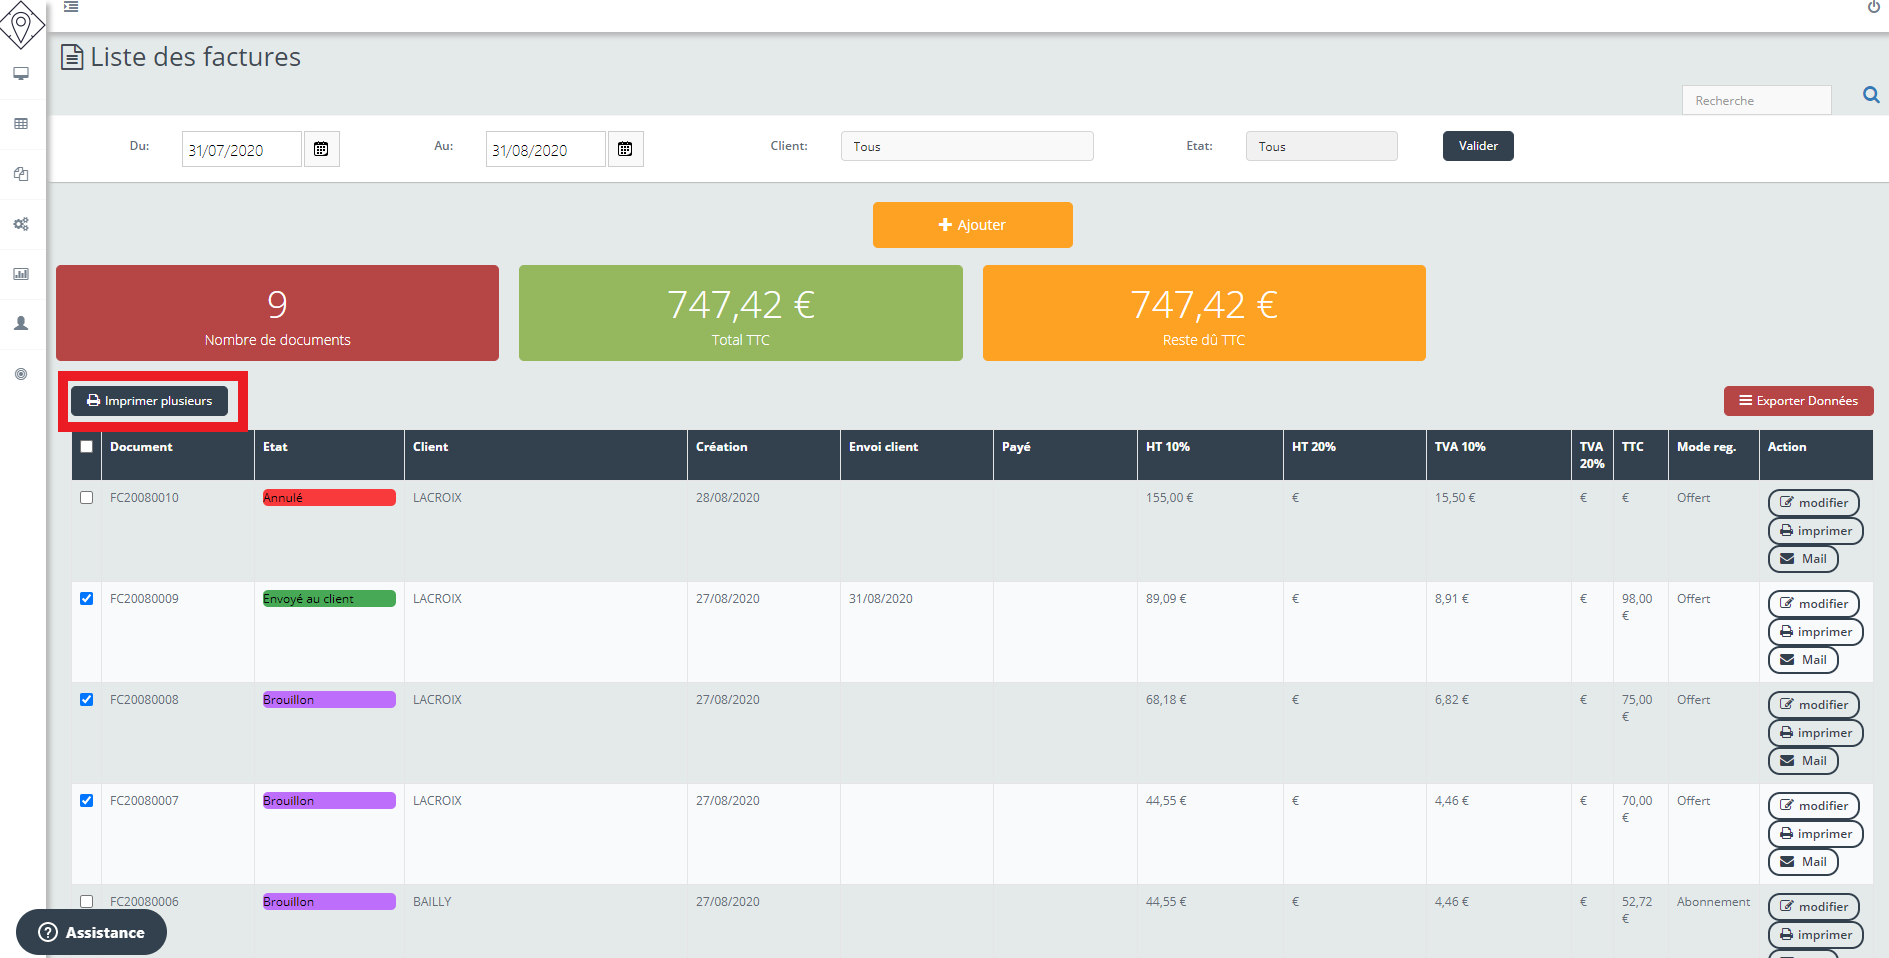
Task: Toggle the sidebar menu collapse icon
Action: tap(71, 7)
